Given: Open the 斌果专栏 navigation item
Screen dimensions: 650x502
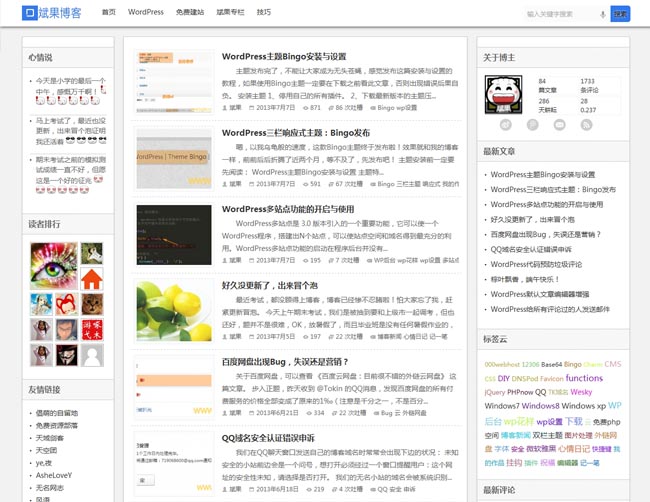Looking at the screenshot, I should pos(230,12).
